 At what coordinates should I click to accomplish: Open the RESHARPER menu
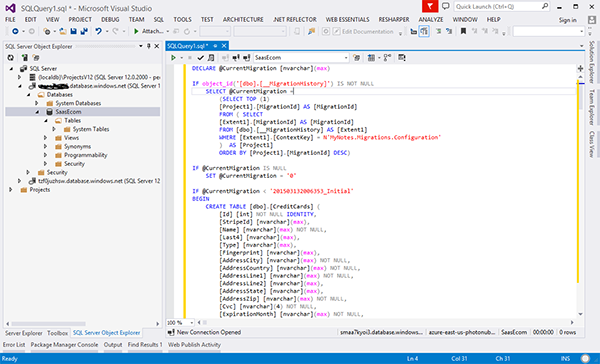point(394,20)
